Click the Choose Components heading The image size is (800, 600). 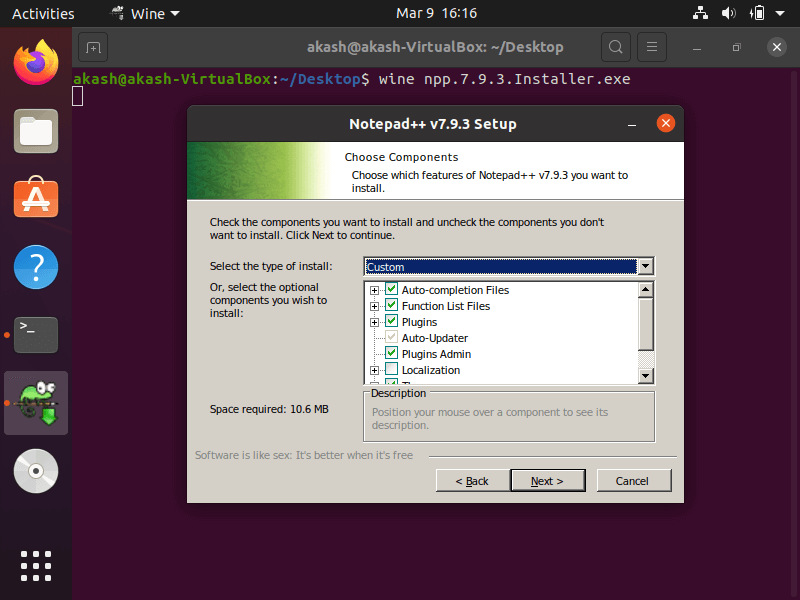pos(401,157)
